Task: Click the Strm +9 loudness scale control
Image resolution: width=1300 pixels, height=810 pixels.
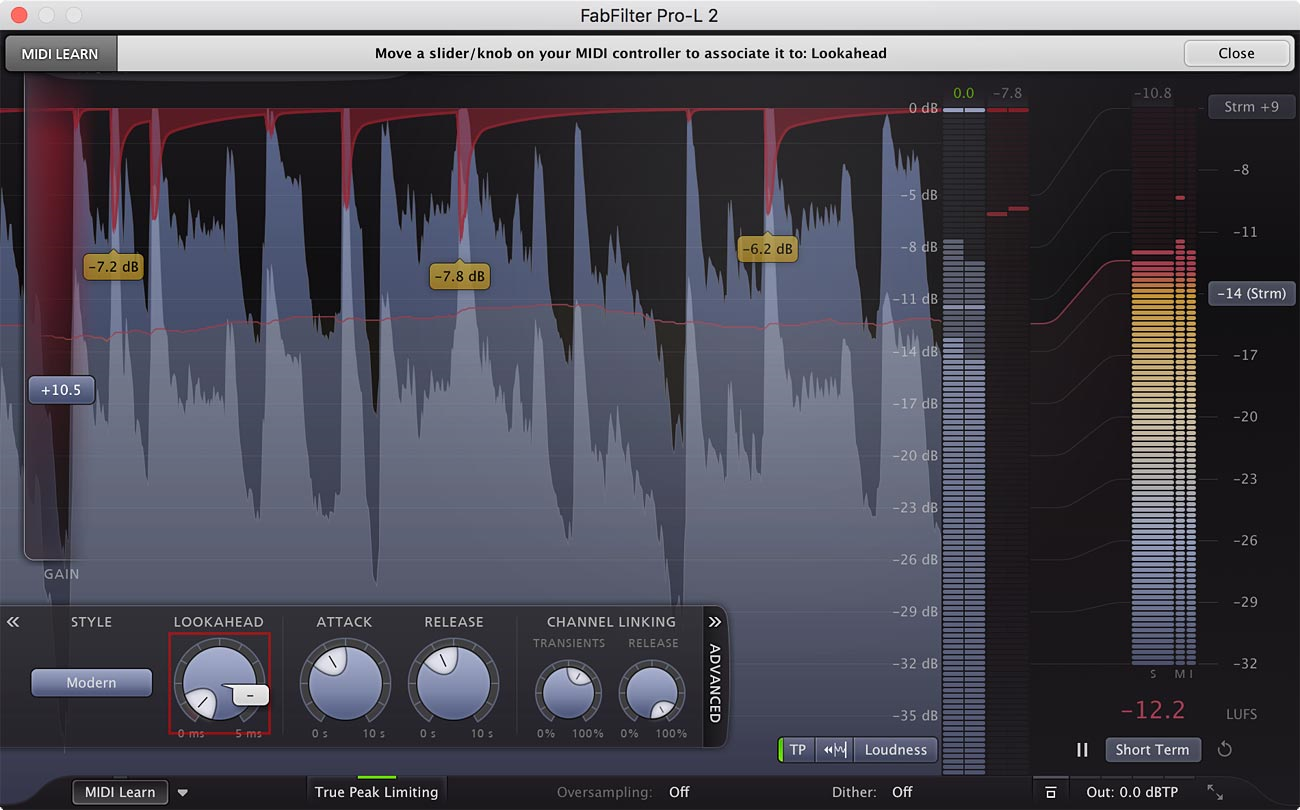Action: click(x=1251, y=106)
